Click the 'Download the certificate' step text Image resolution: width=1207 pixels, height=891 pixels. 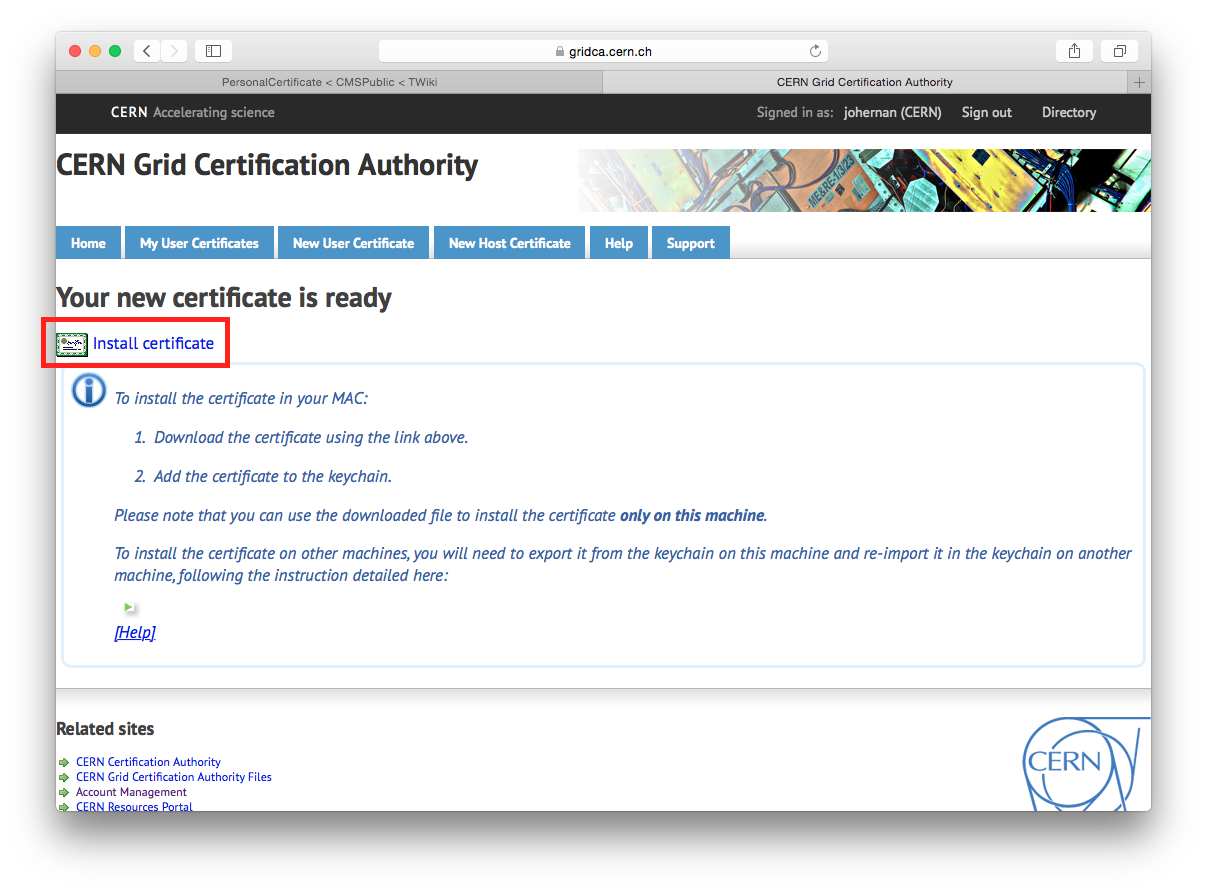point(311,437)
